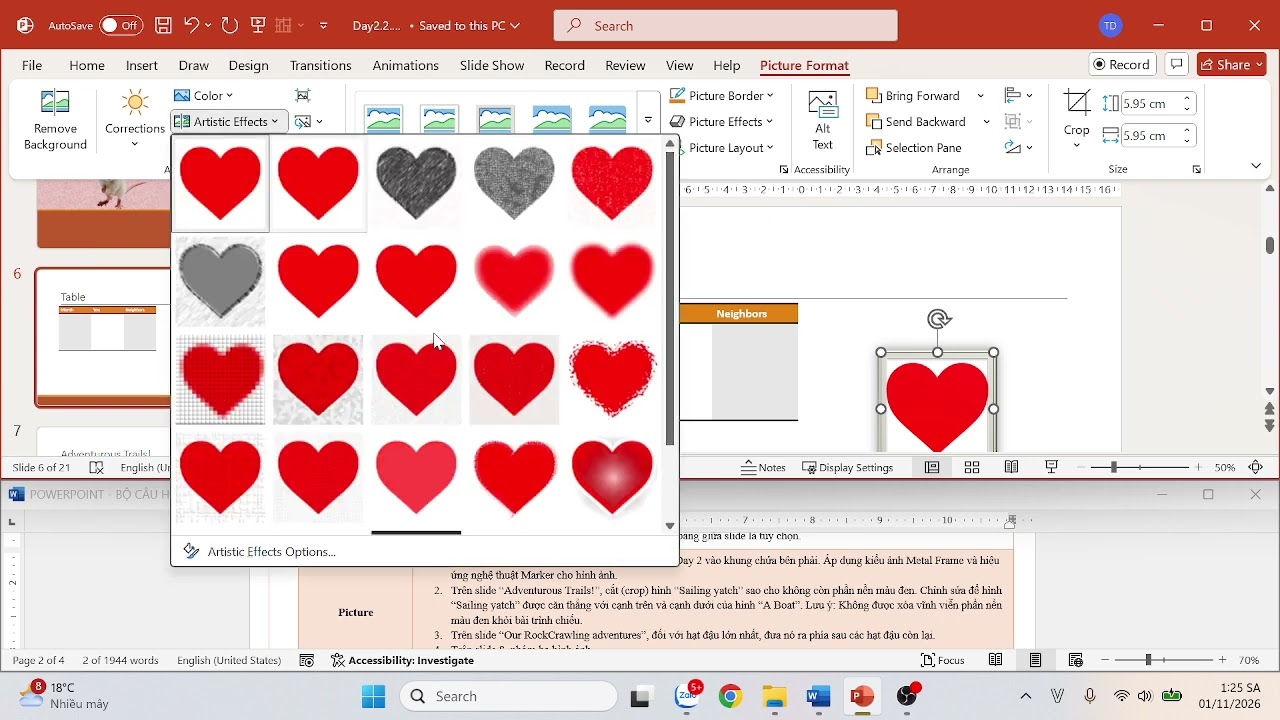Click the Word zoom slider handle

coord(1148,660)
